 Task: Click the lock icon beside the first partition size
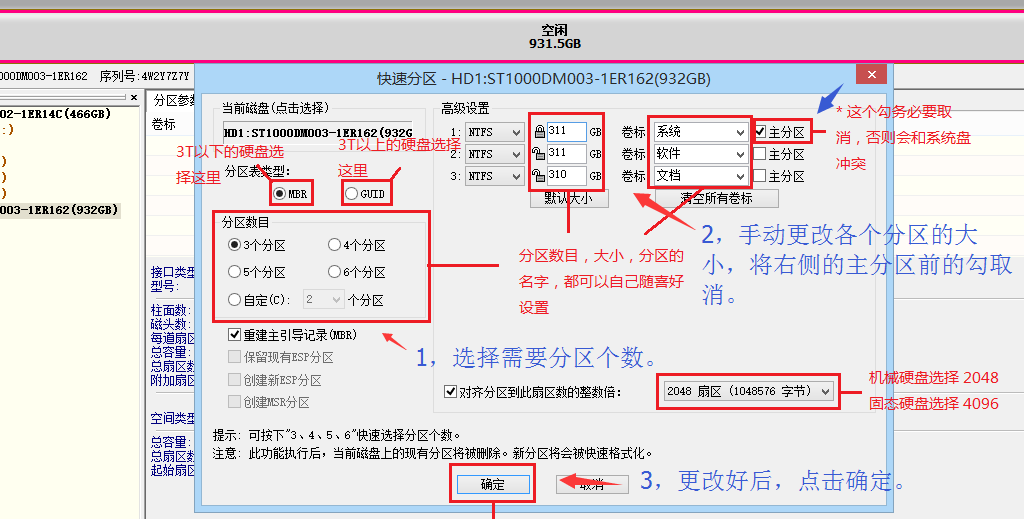coord(540,132)
